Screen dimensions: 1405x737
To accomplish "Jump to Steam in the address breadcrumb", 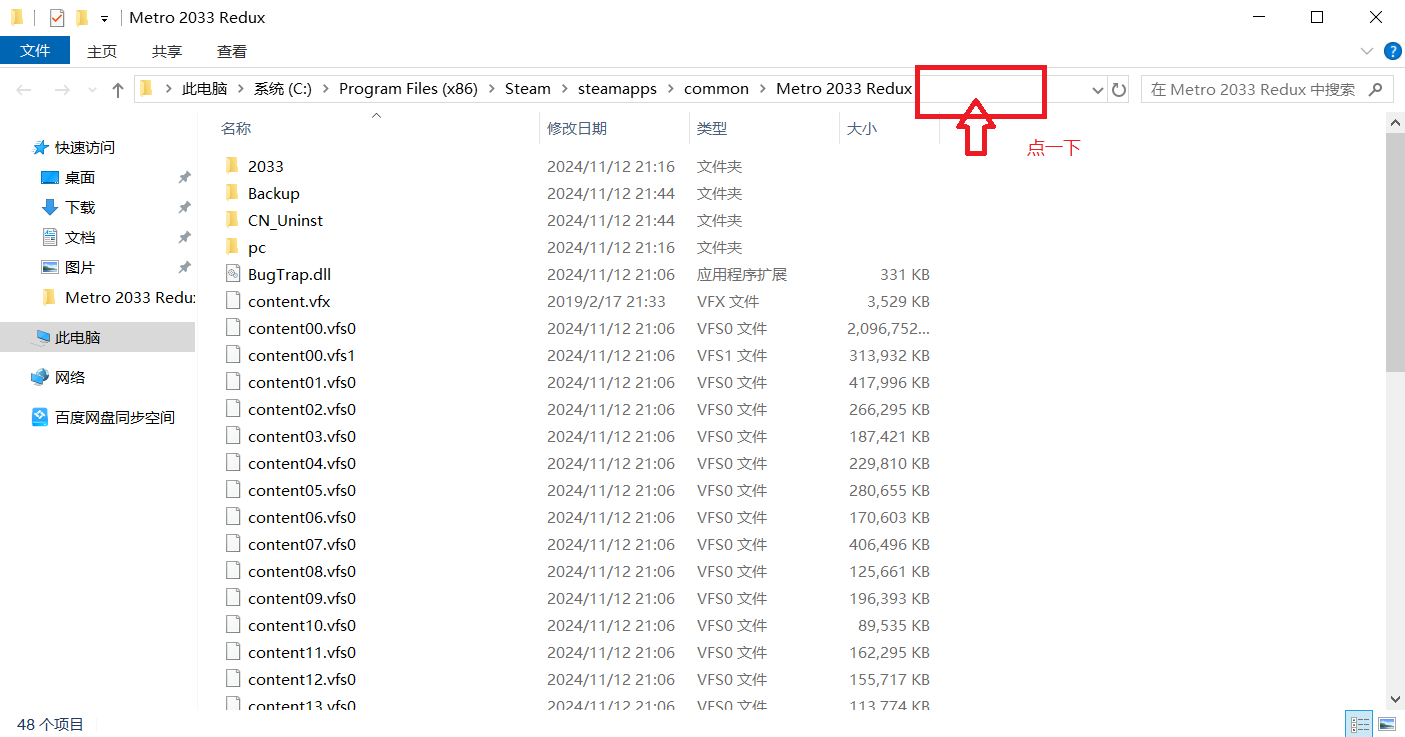I will 528,89.
